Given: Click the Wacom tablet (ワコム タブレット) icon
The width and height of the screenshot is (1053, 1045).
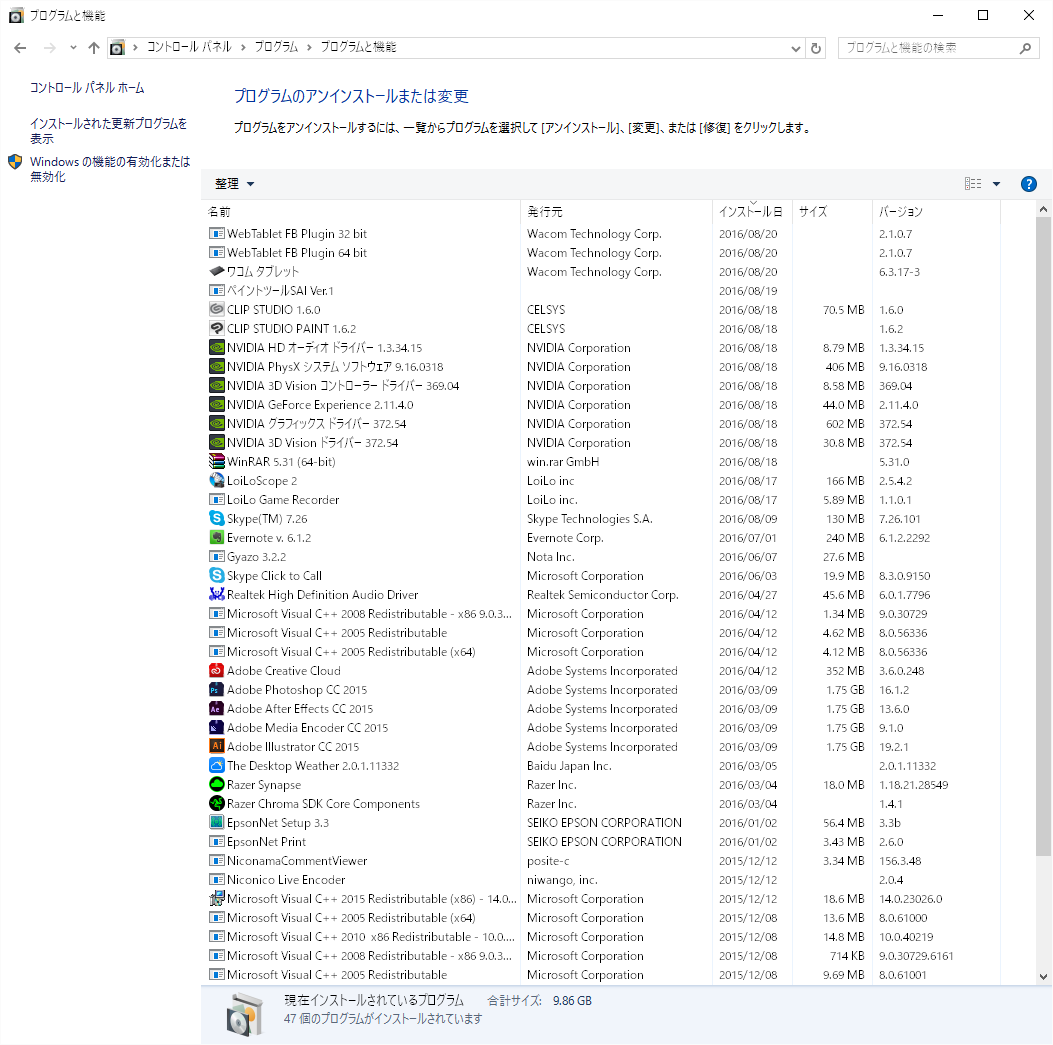Looking at the screenshot, I should click(x=216, y=271).
